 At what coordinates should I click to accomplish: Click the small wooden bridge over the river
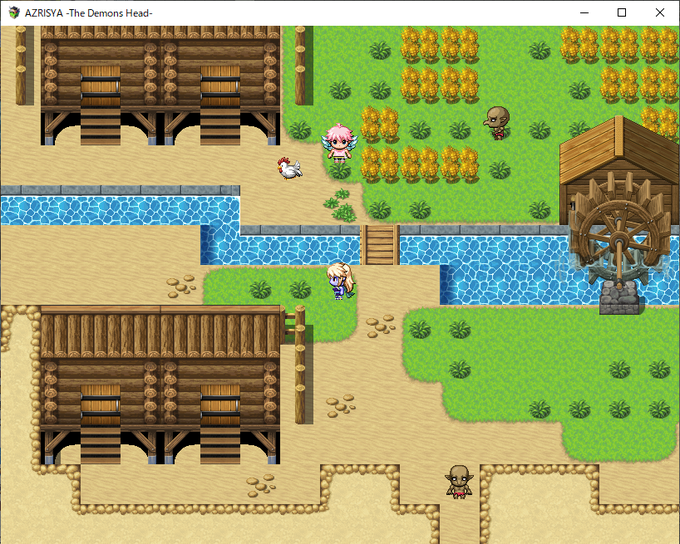380,245
